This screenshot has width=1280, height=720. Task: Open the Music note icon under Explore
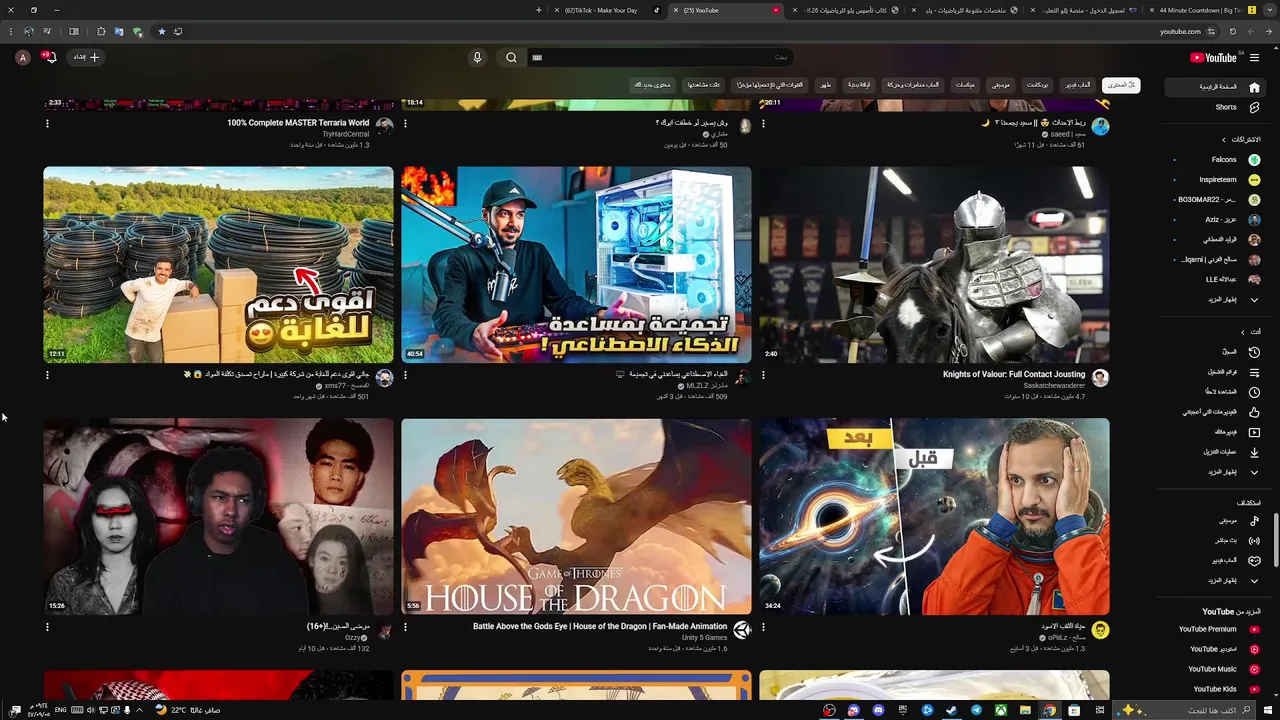tap(1254, 521)
